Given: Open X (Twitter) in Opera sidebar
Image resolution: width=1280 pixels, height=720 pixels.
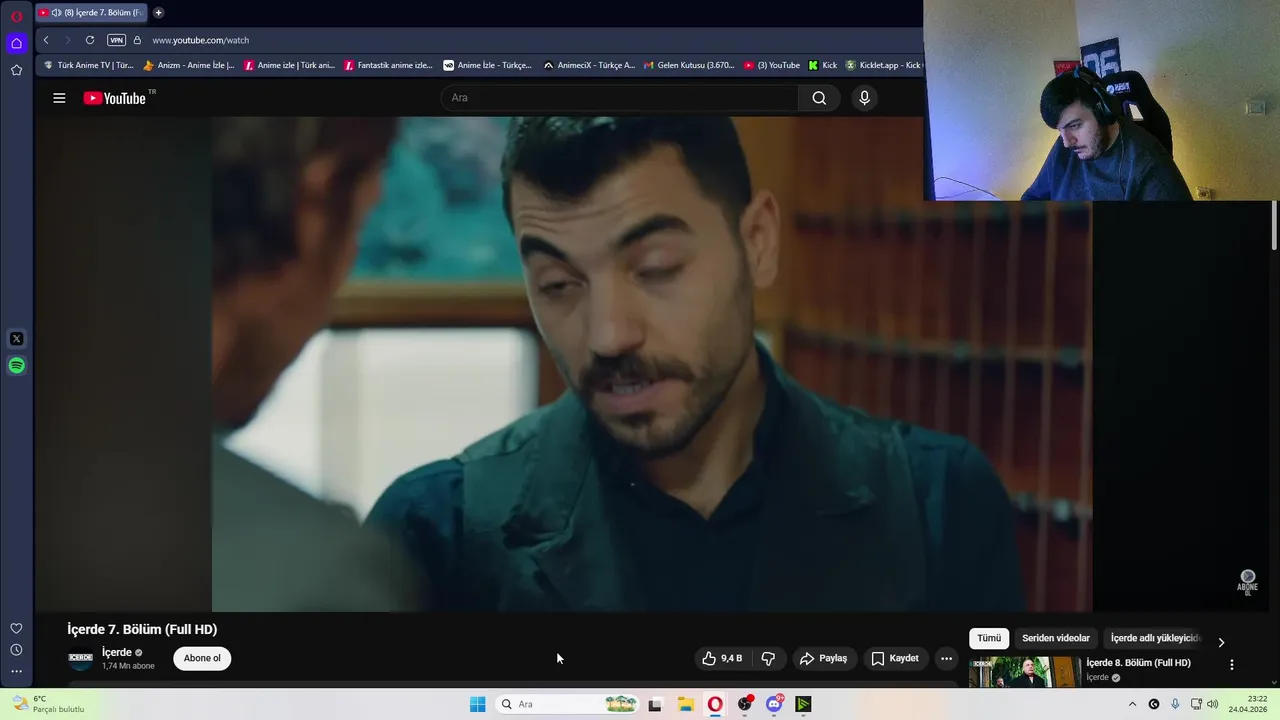Looking at the screenshot, I should pos(16,339).
